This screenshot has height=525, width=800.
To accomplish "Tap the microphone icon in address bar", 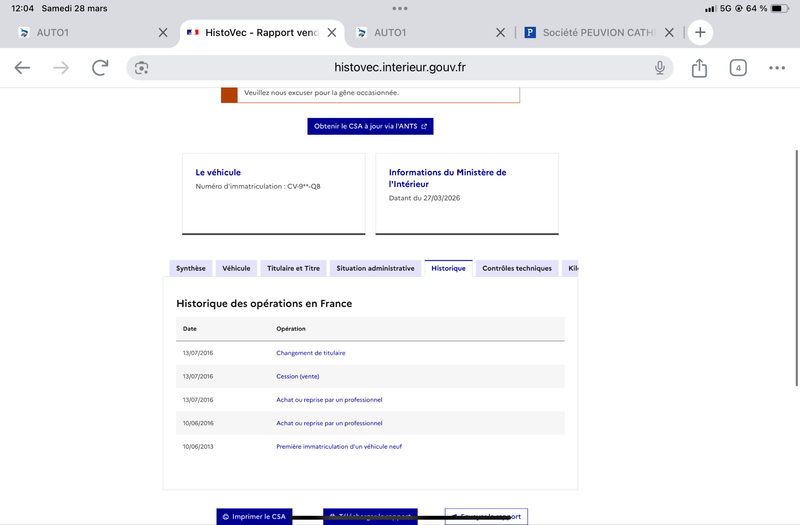I will [x=660, y=67].
